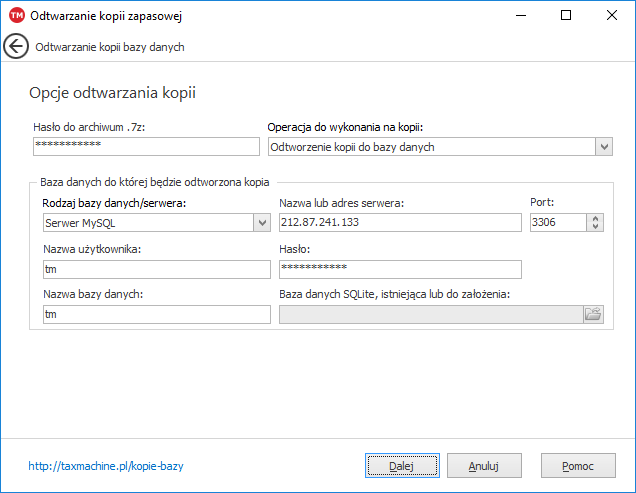Open help with the Pomoc button
The width and height of the screenshot is (636, 493).
click(578, 466)
